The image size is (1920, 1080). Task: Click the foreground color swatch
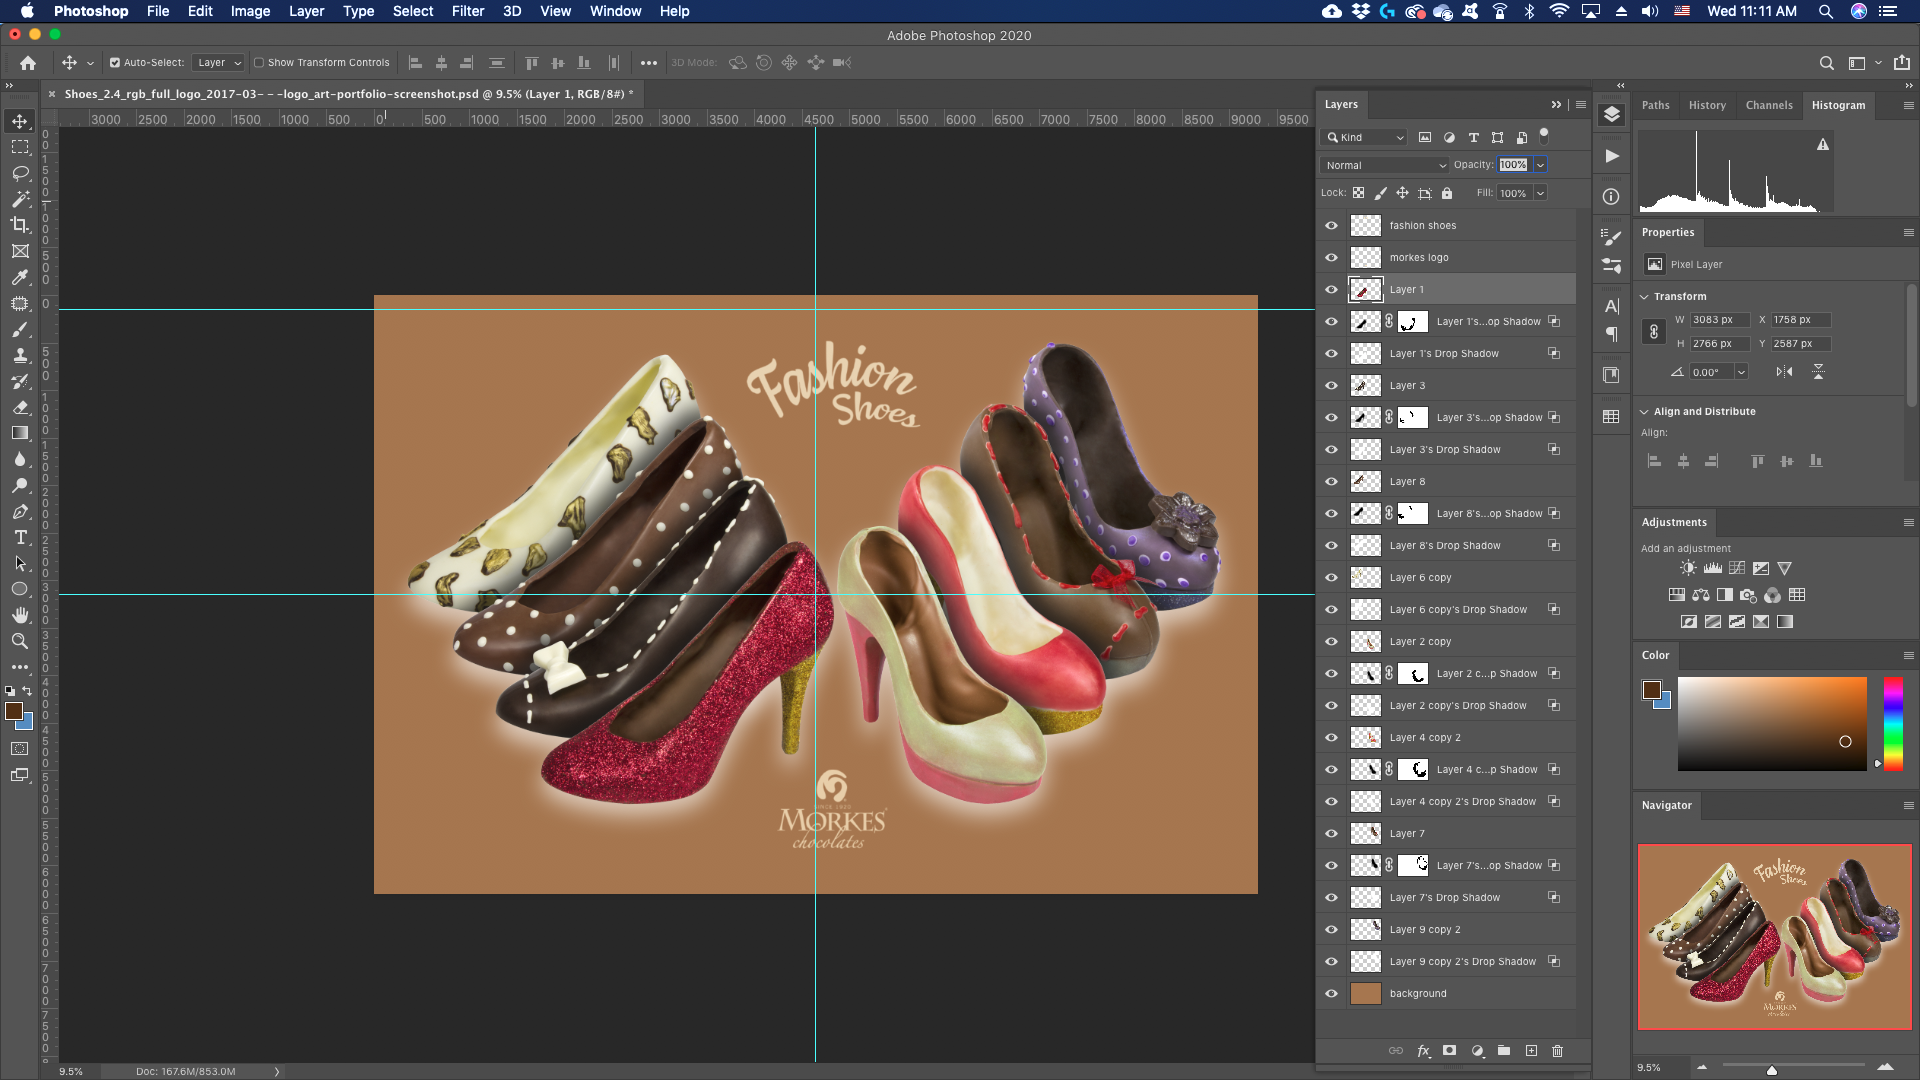click(13, 711)
